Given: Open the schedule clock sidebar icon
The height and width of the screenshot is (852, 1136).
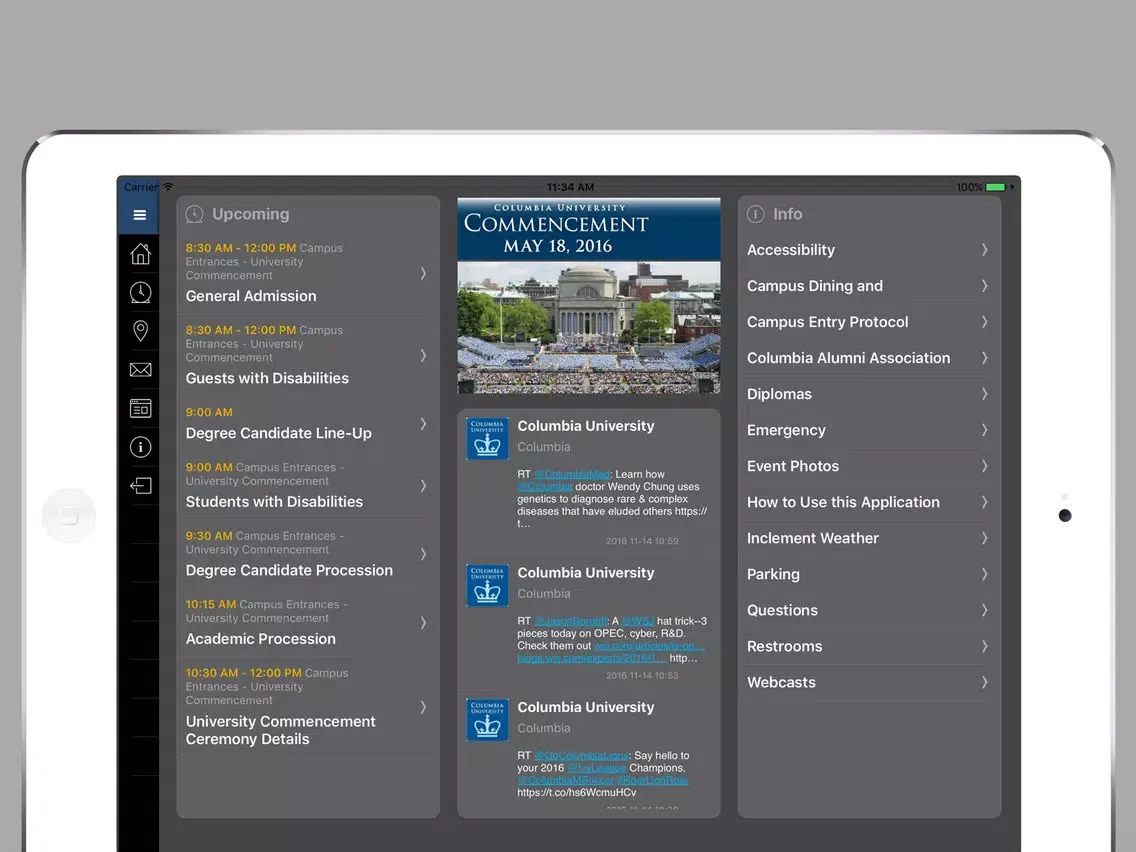Looking at the screenshot, I should click(141, 292).
